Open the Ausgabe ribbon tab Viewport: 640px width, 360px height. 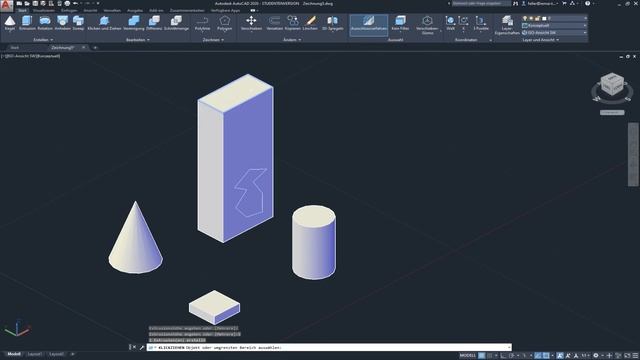[135, 10]
